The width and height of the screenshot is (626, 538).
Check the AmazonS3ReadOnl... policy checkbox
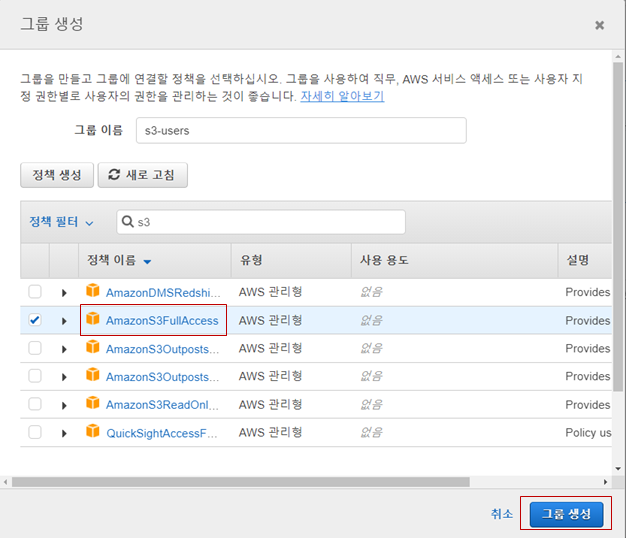pos(35,404)
